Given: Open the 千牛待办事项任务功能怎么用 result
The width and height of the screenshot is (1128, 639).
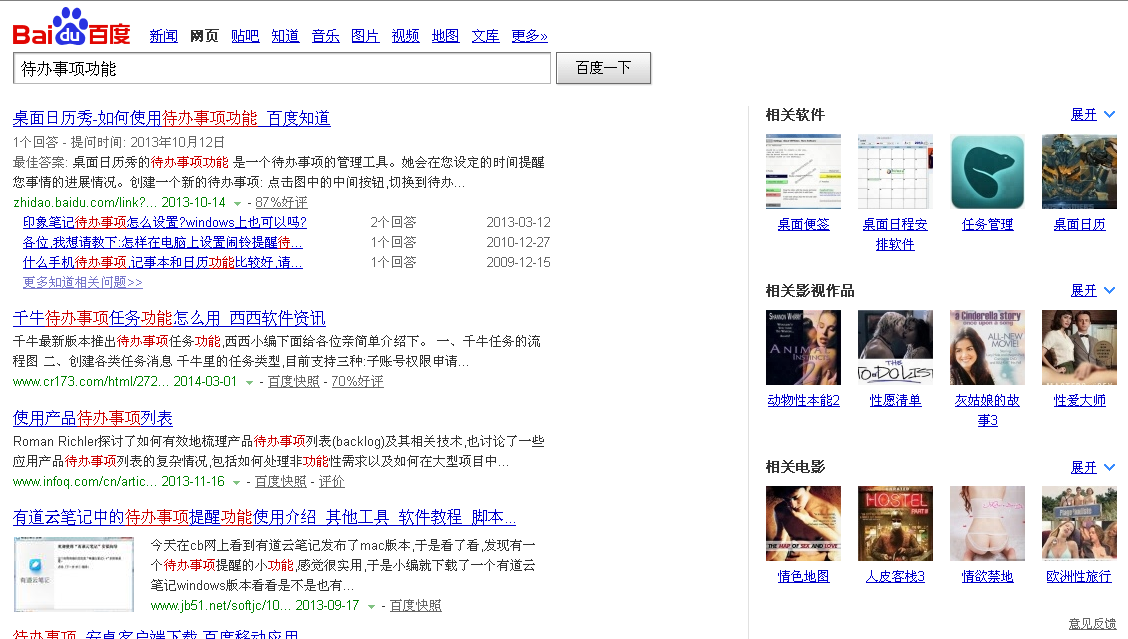Looking at the screenshot, I should [169, 319].
